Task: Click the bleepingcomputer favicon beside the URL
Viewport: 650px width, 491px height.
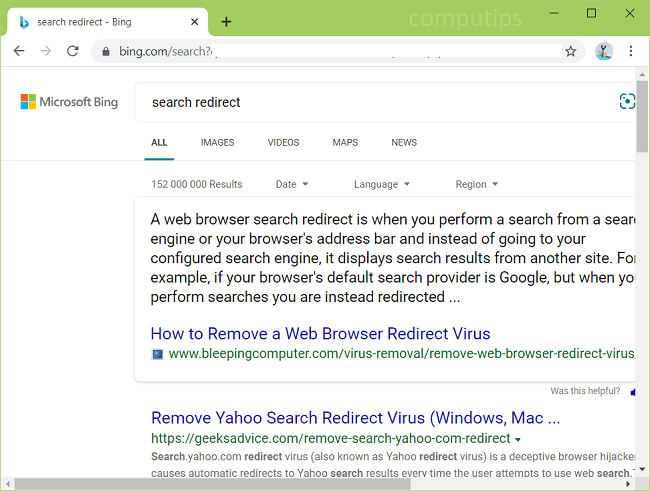Action: (x=158, y=354)
